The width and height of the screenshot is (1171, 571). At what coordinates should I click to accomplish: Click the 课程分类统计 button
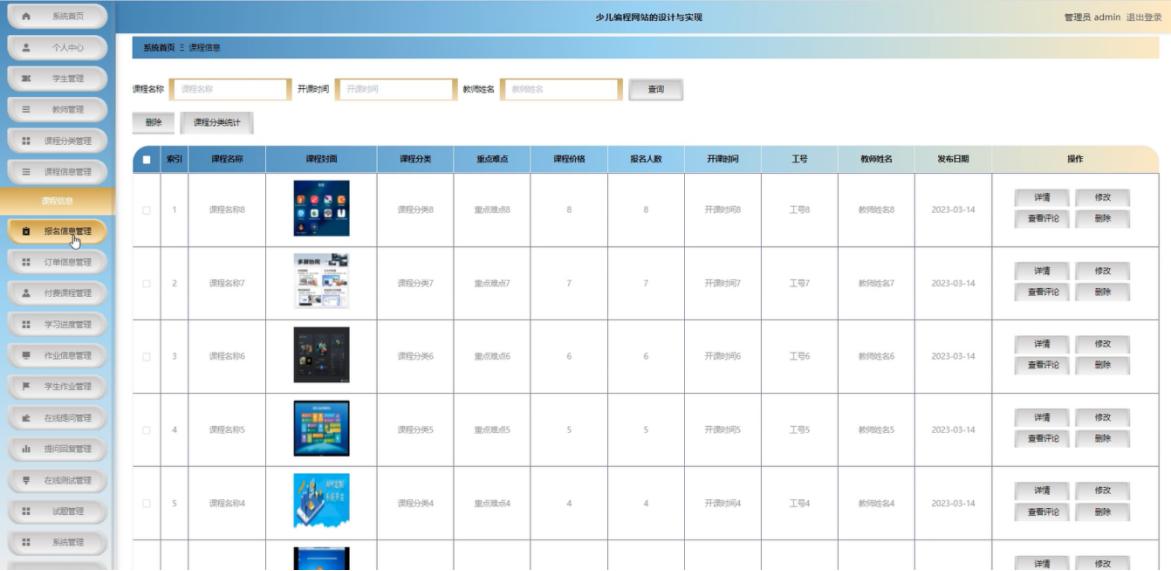[x=217, y=122]
